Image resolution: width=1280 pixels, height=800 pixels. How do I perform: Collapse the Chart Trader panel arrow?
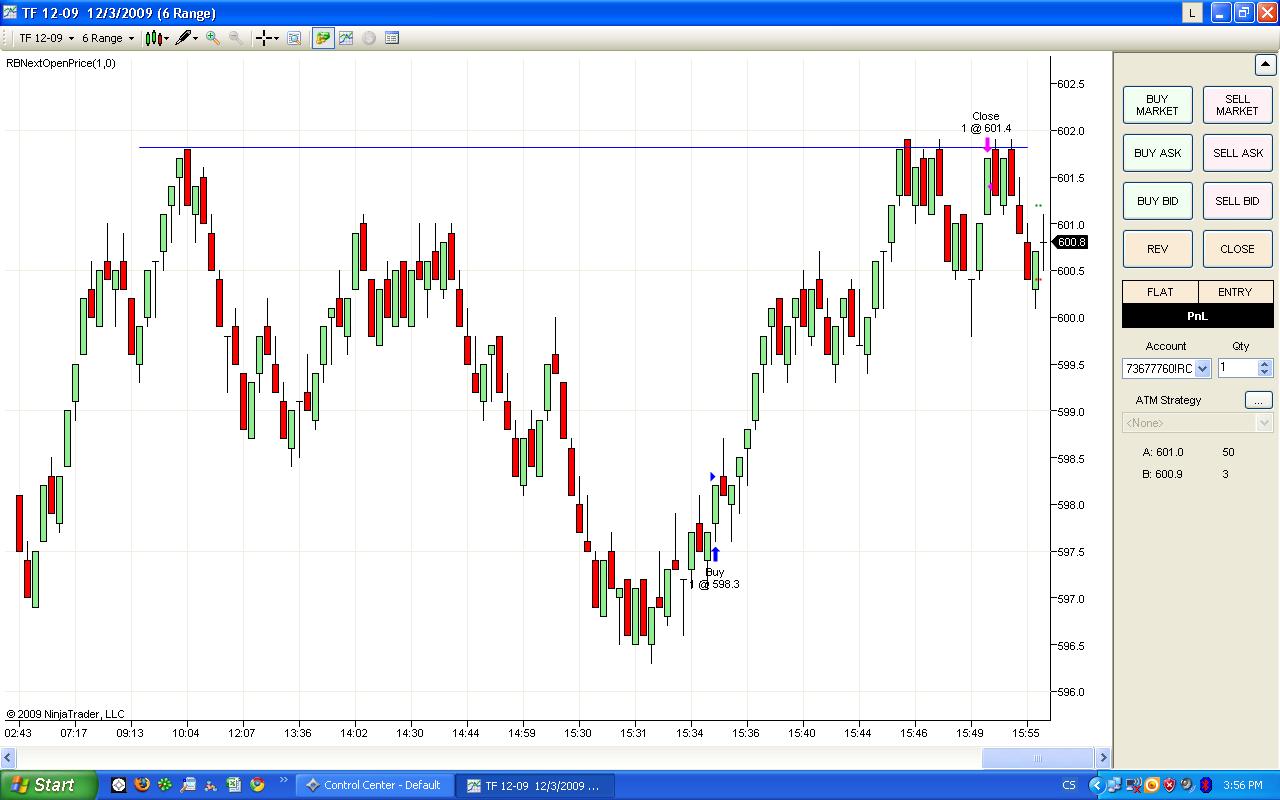point(1264,65)
